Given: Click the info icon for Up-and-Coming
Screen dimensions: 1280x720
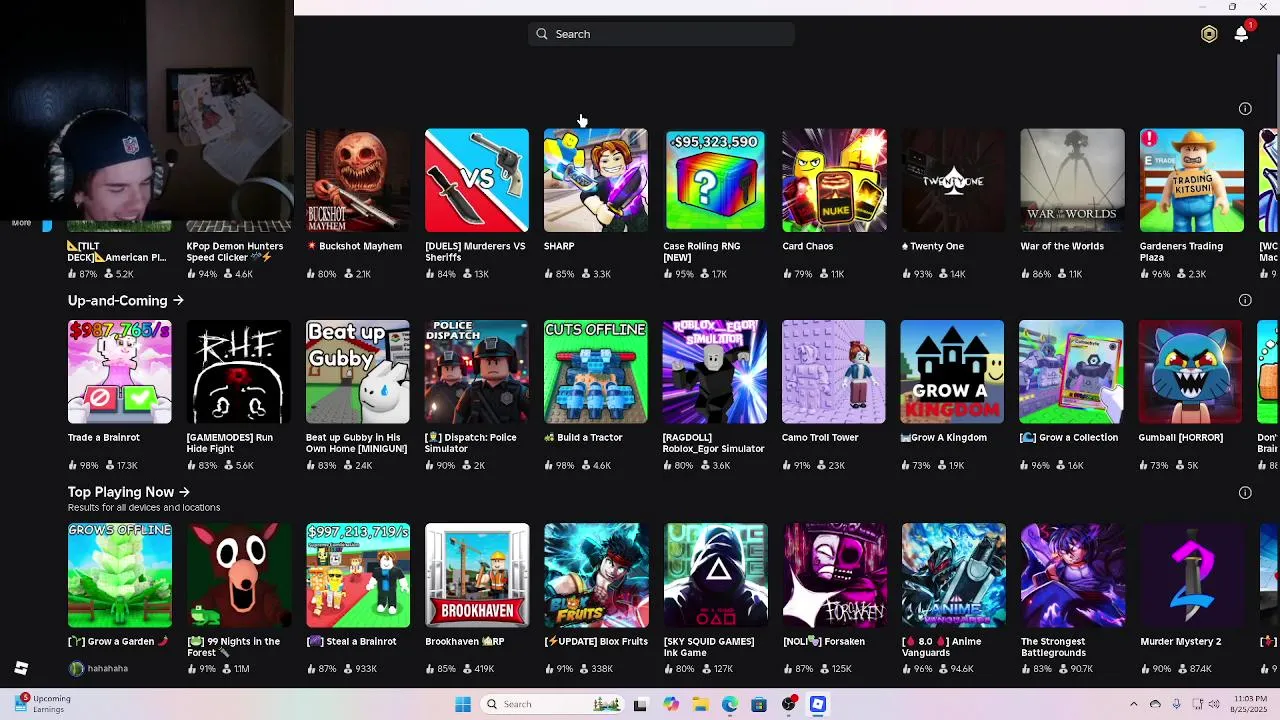Looking at the screenshot, I should tap(1245, 300).
